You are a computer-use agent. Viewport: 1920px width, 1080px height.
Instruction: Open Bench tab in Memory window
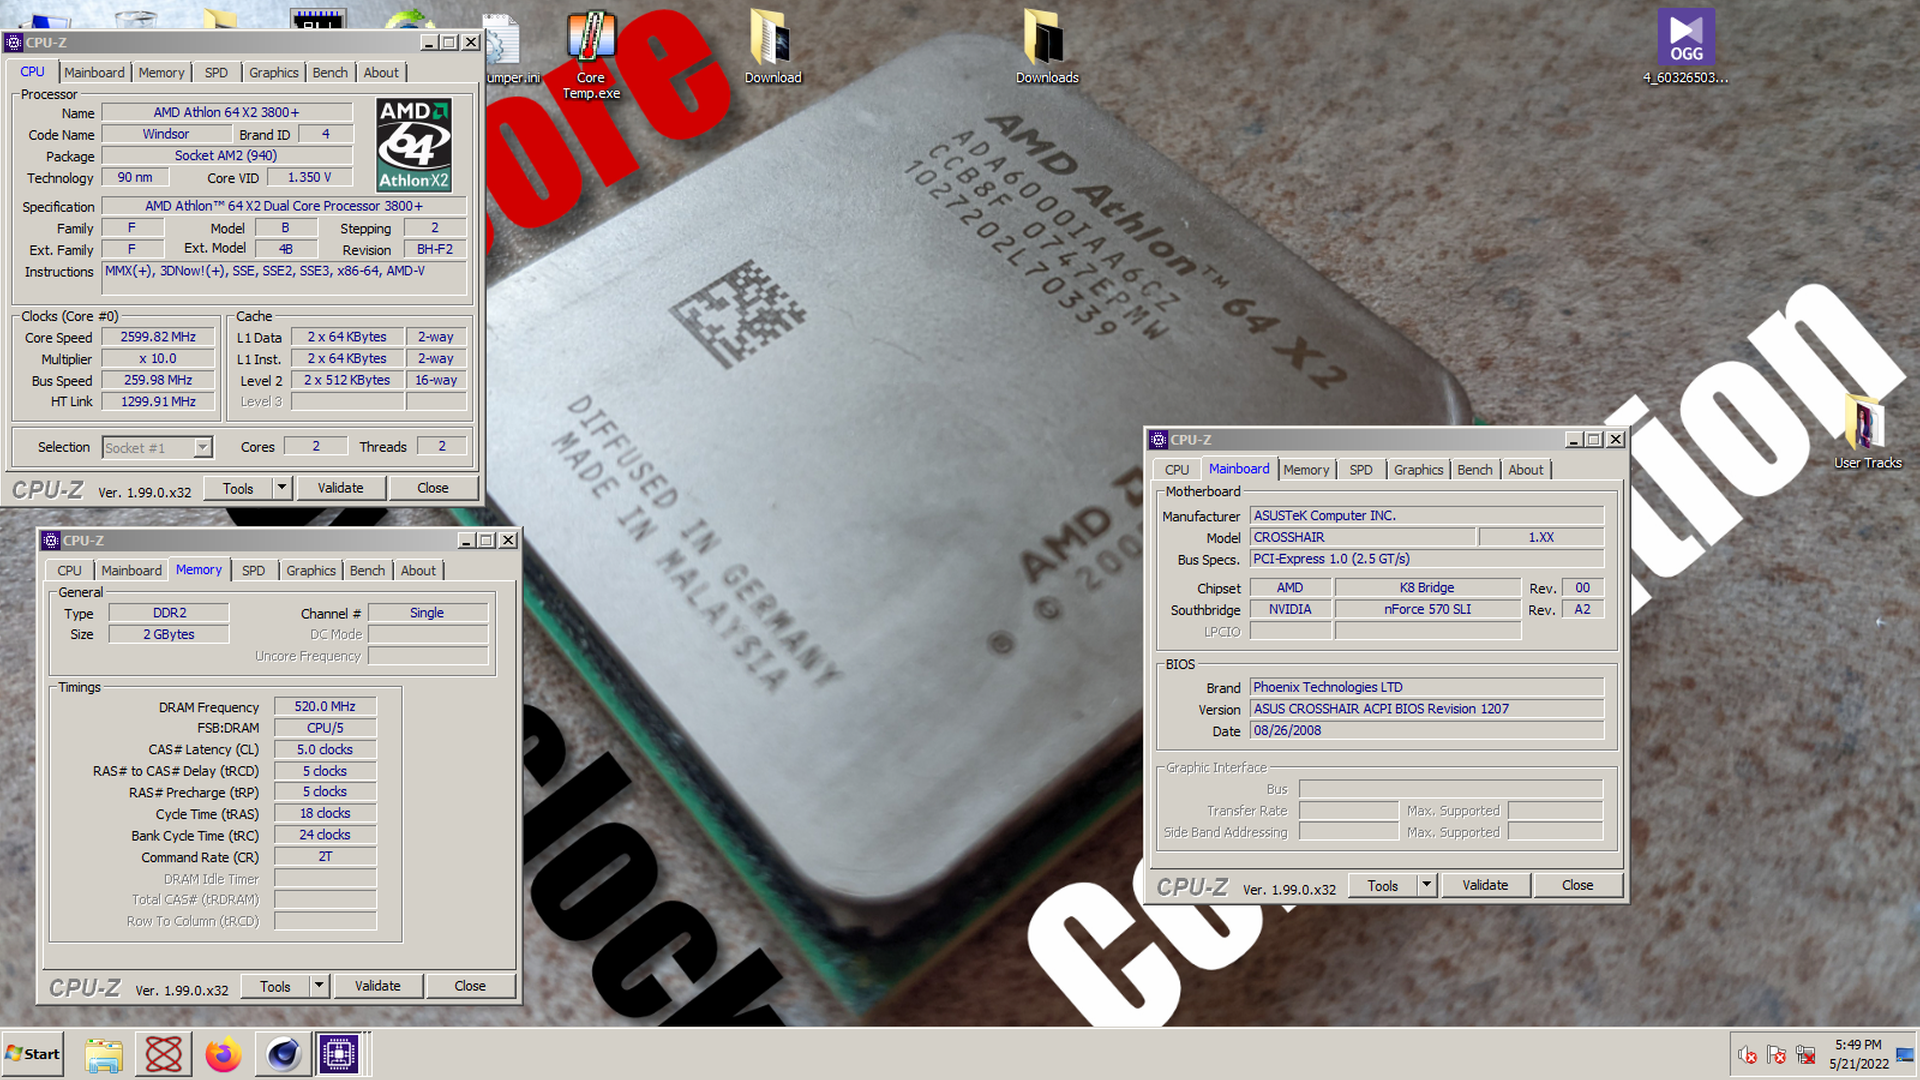[x=367, y=571]
